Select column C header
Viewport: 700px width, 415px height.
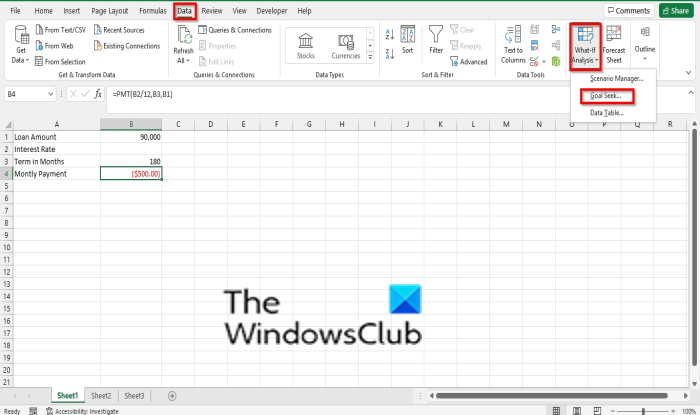coord(178,124)
